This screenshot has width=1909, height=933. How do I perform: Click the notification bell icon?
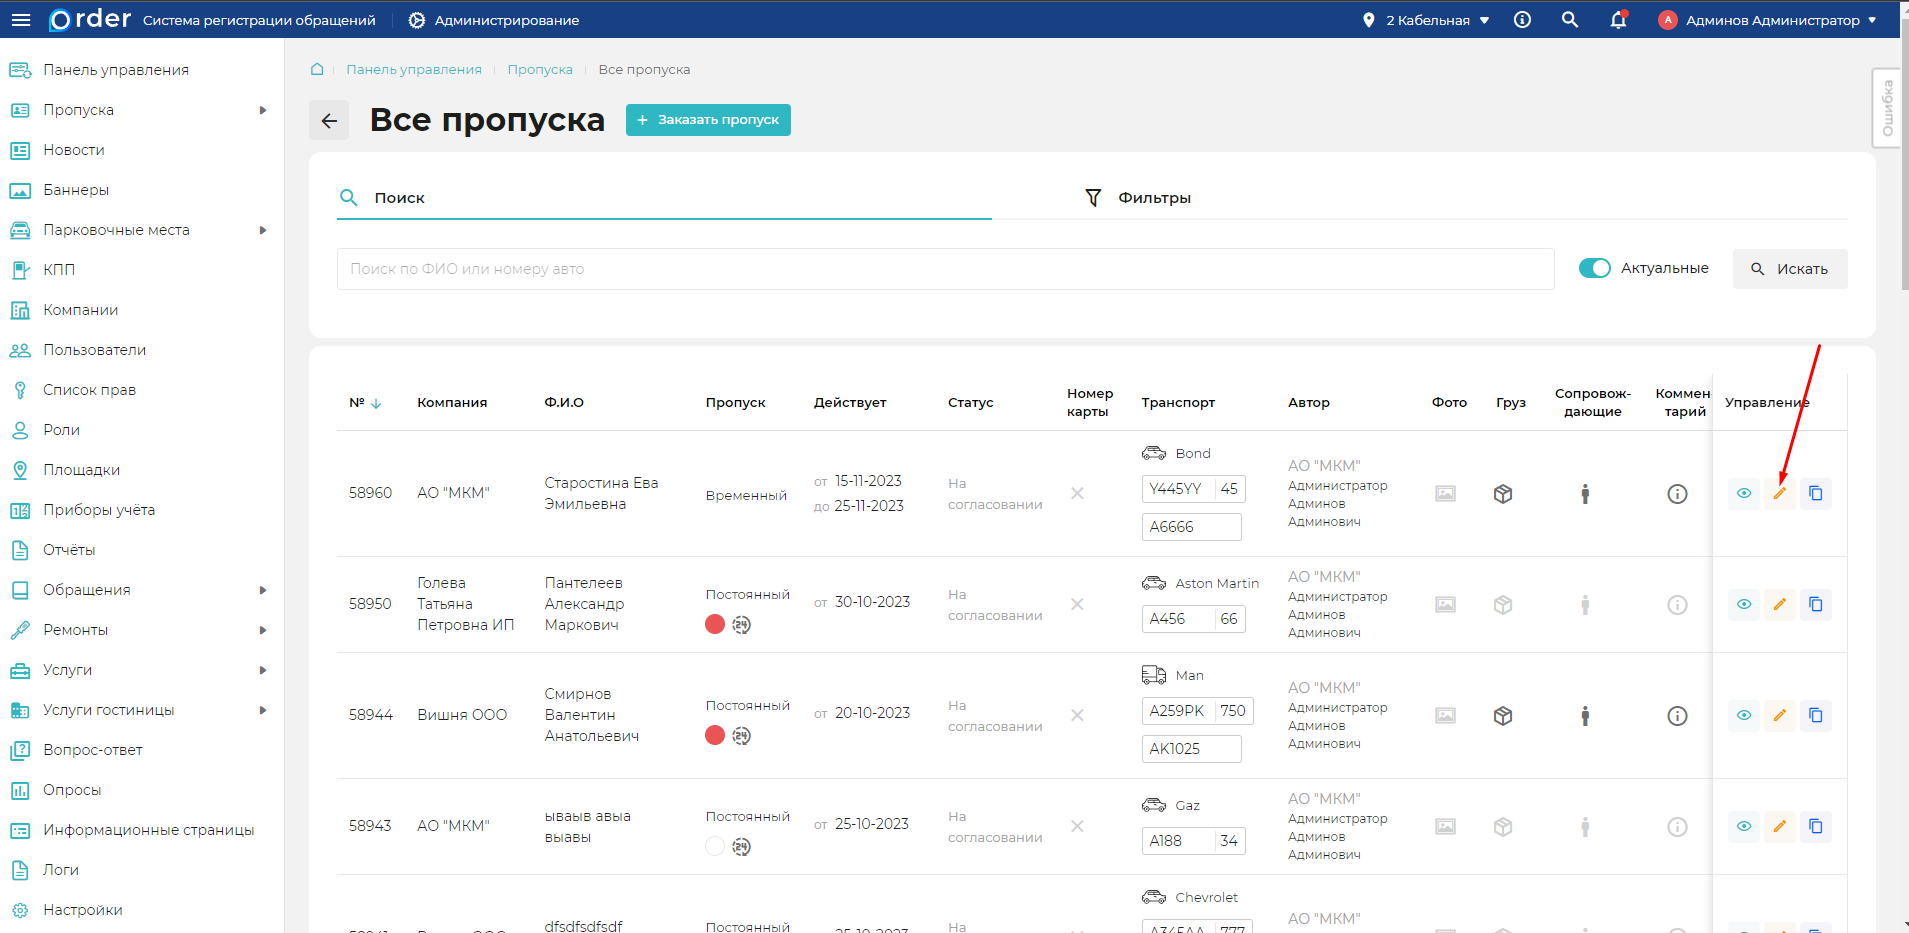1618,20
